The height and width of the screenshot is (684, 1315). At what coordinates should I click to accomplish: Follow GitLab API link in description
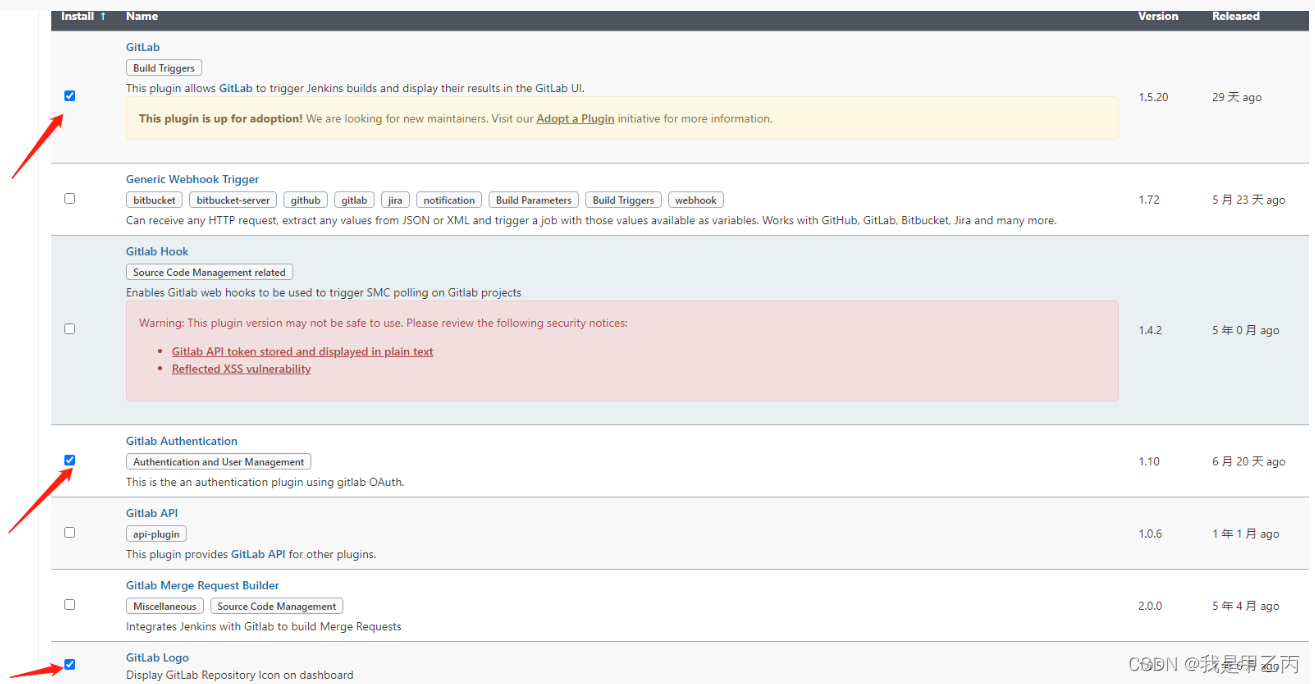258,554
